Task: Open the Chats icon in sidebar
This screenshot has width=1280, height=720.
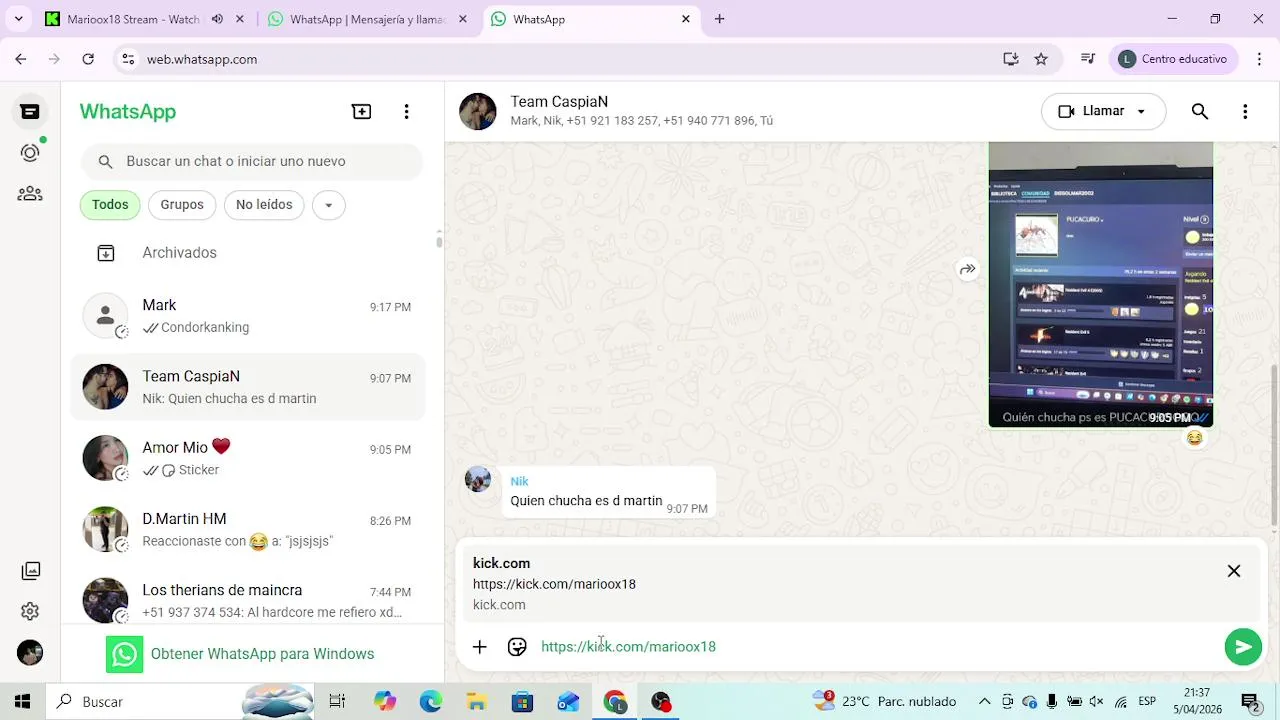Action: [x=30, y=112]
